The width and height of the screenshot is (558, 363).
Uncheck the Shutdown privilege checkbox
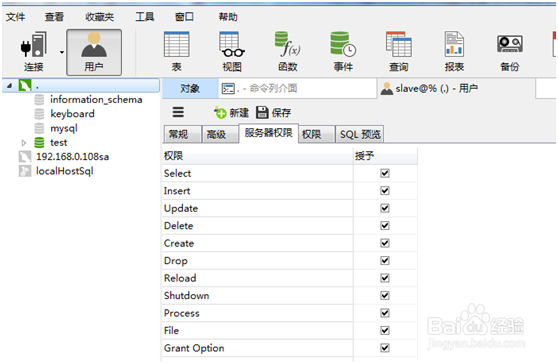[385, 295]
